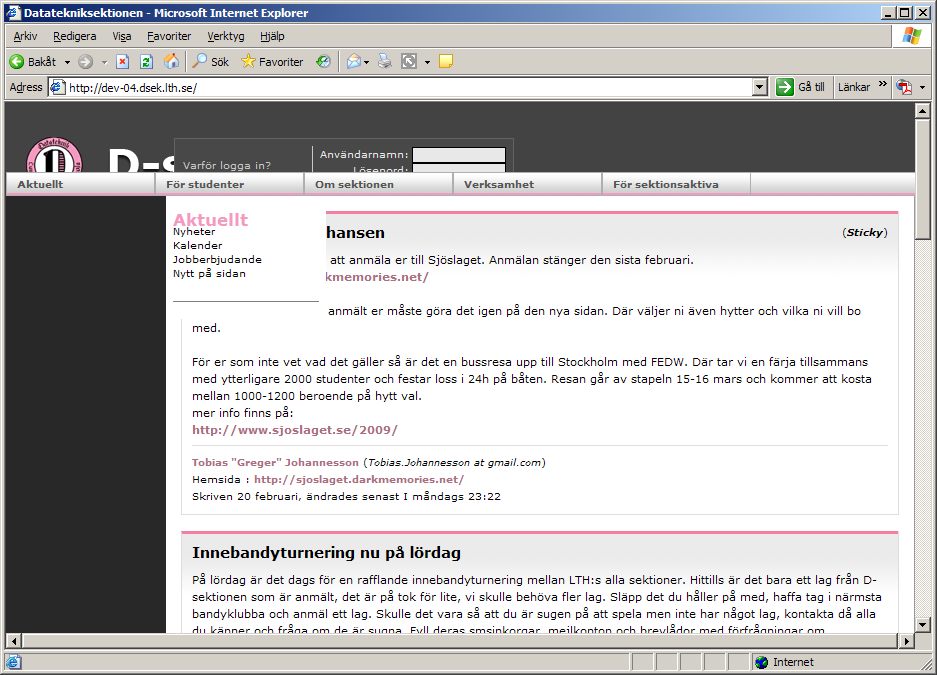
Task: Click the Mail envelope icon
Action: click(354, 62)
